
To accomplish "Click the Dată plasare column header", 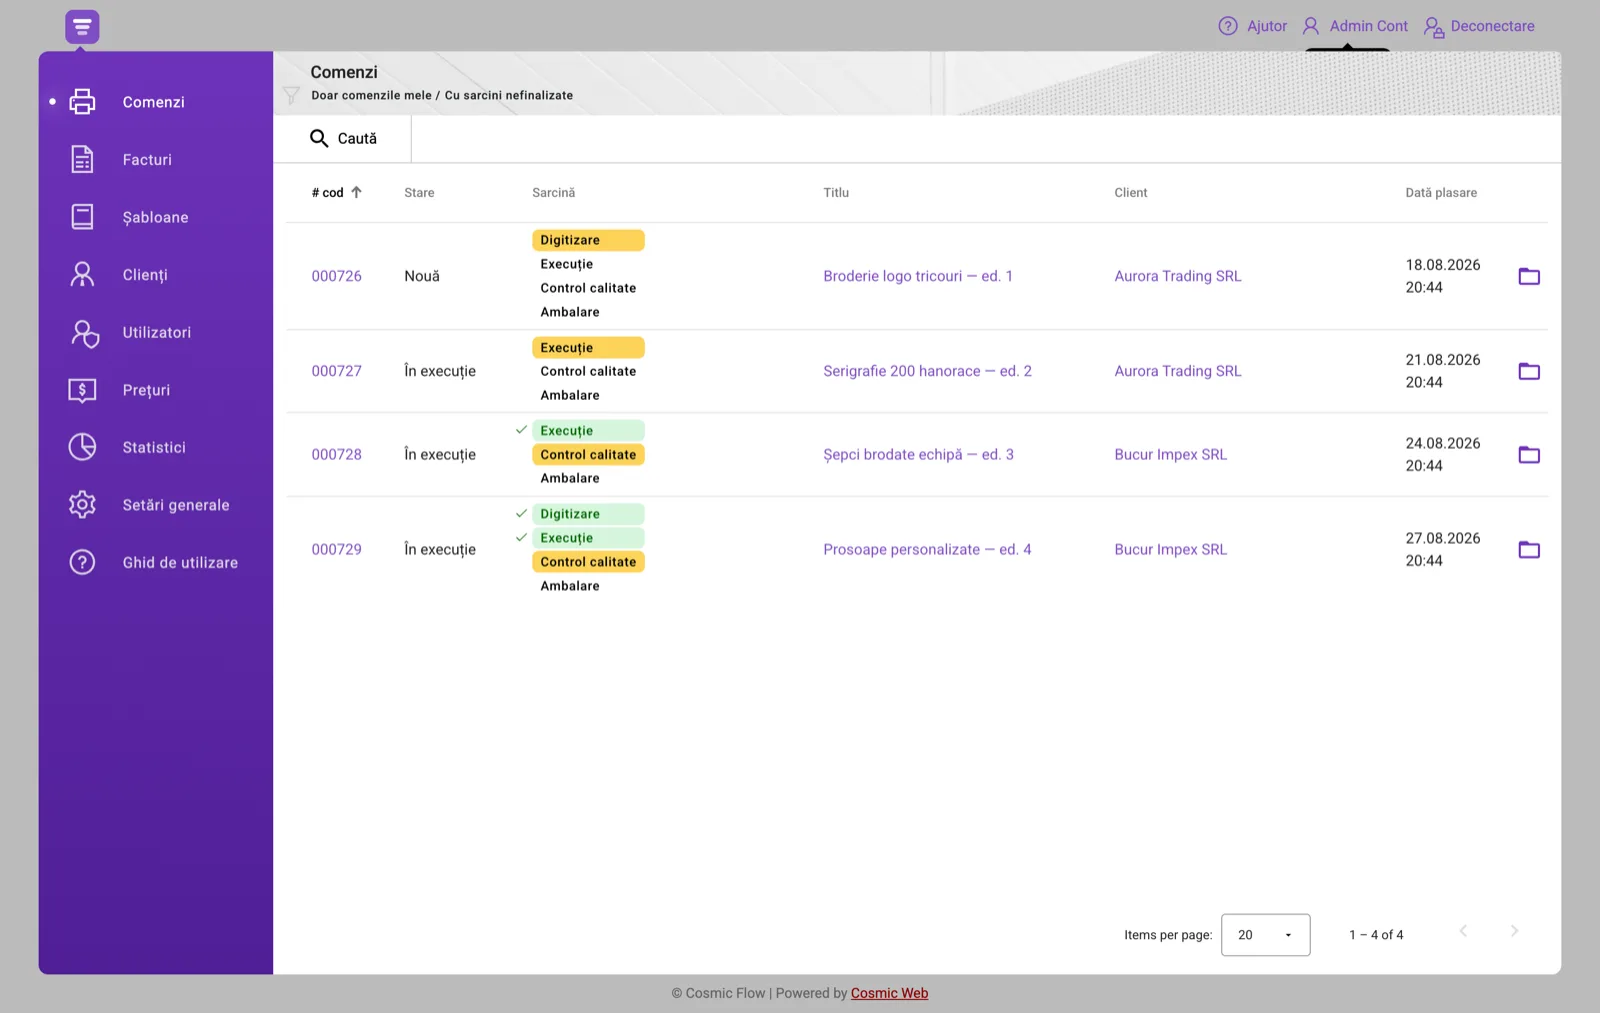I will pos(1441,193).
